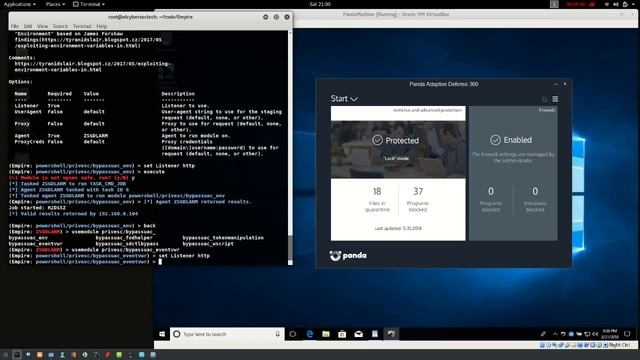Click the firewall 0 programs blocked counter

pyautogui.click(x=491, y=199)
